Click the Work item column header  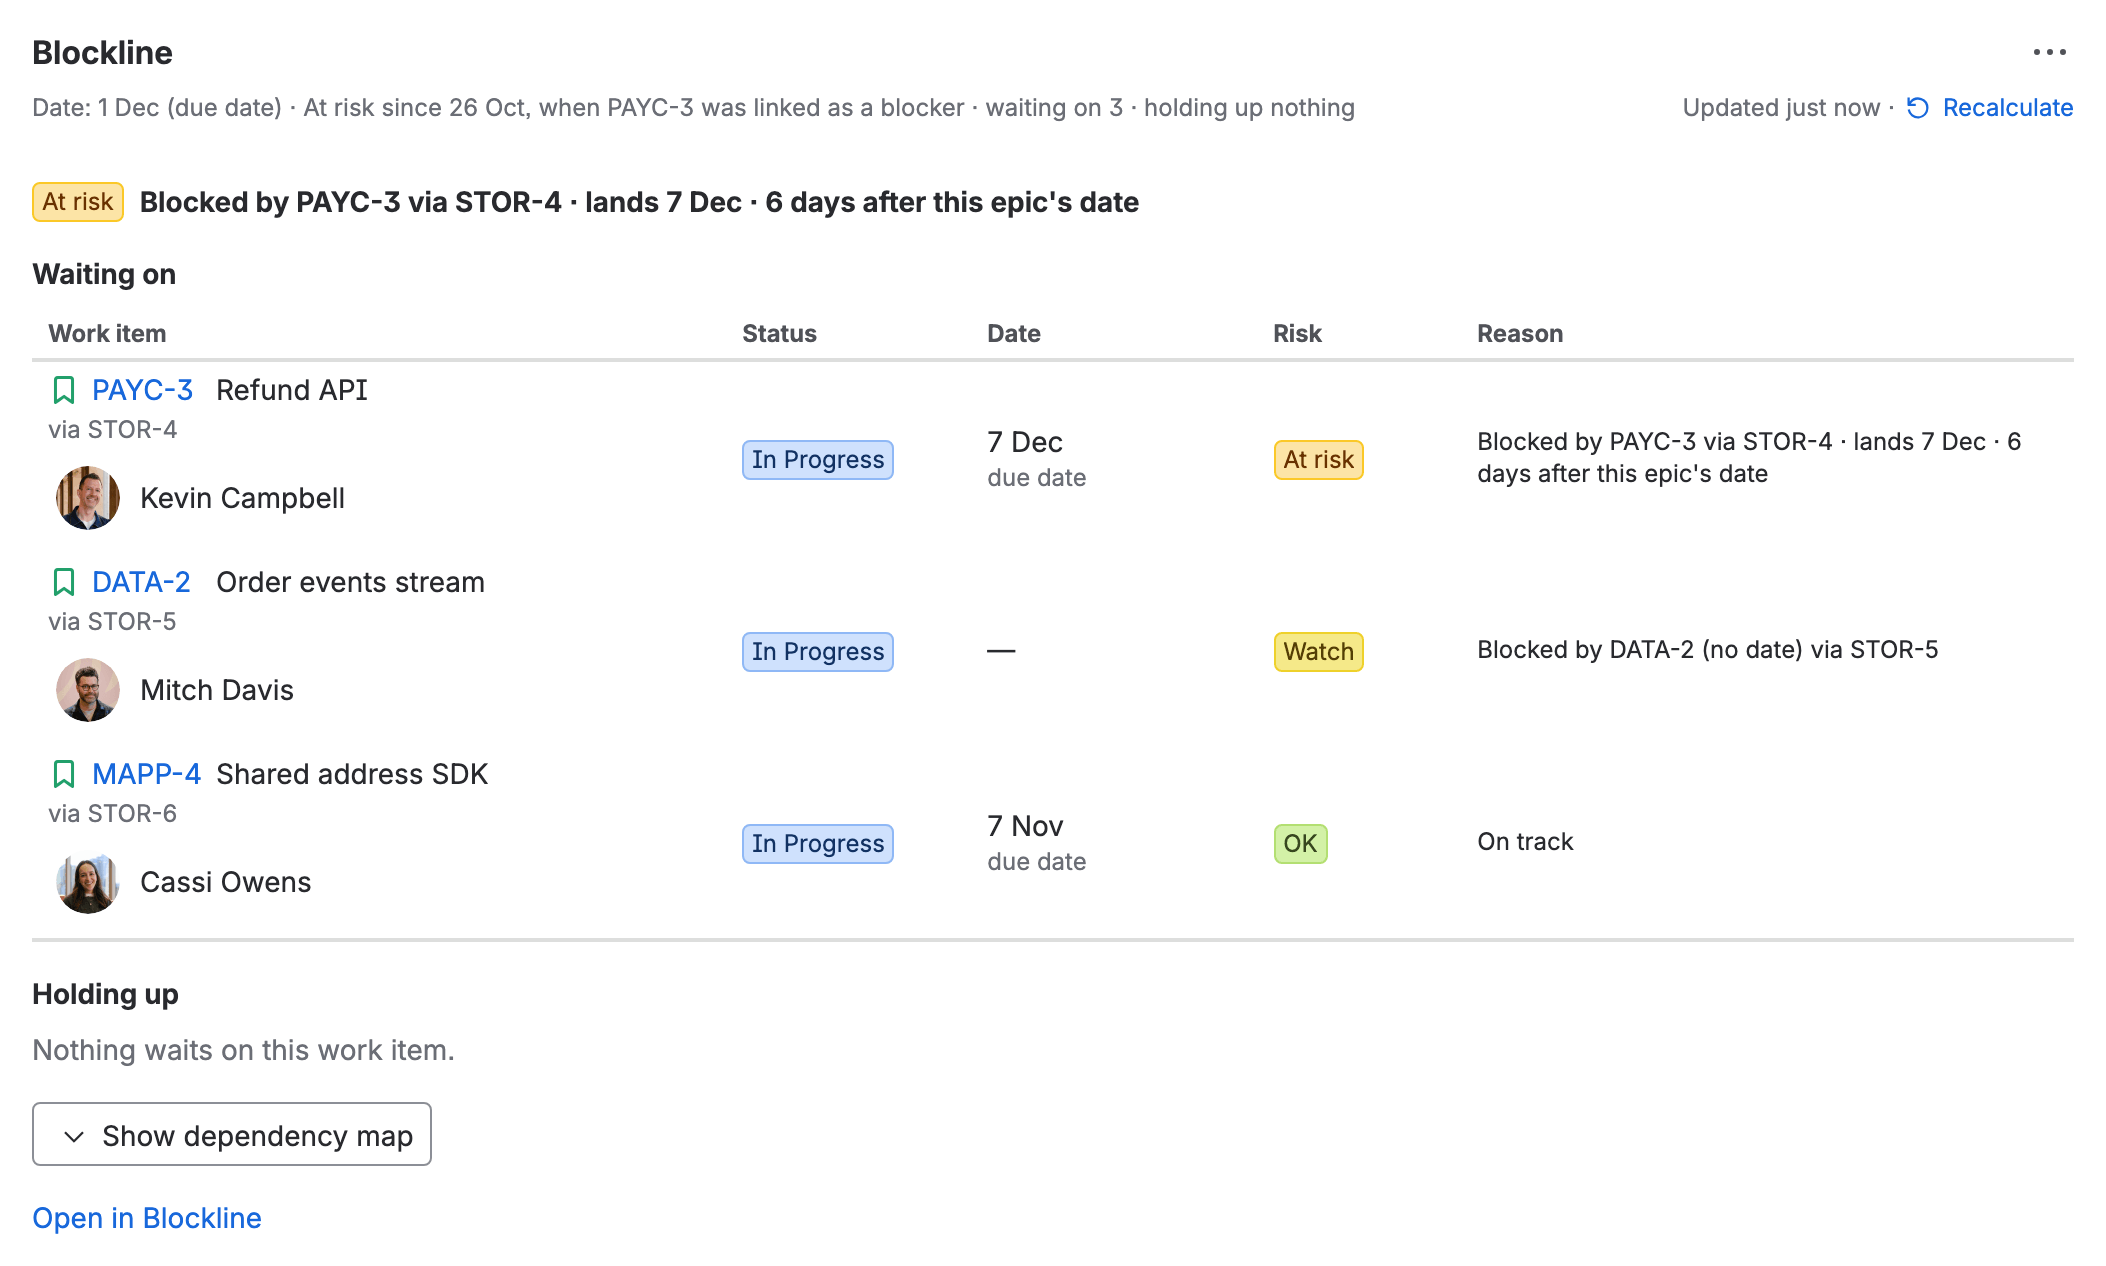click(x=107, y=334)
